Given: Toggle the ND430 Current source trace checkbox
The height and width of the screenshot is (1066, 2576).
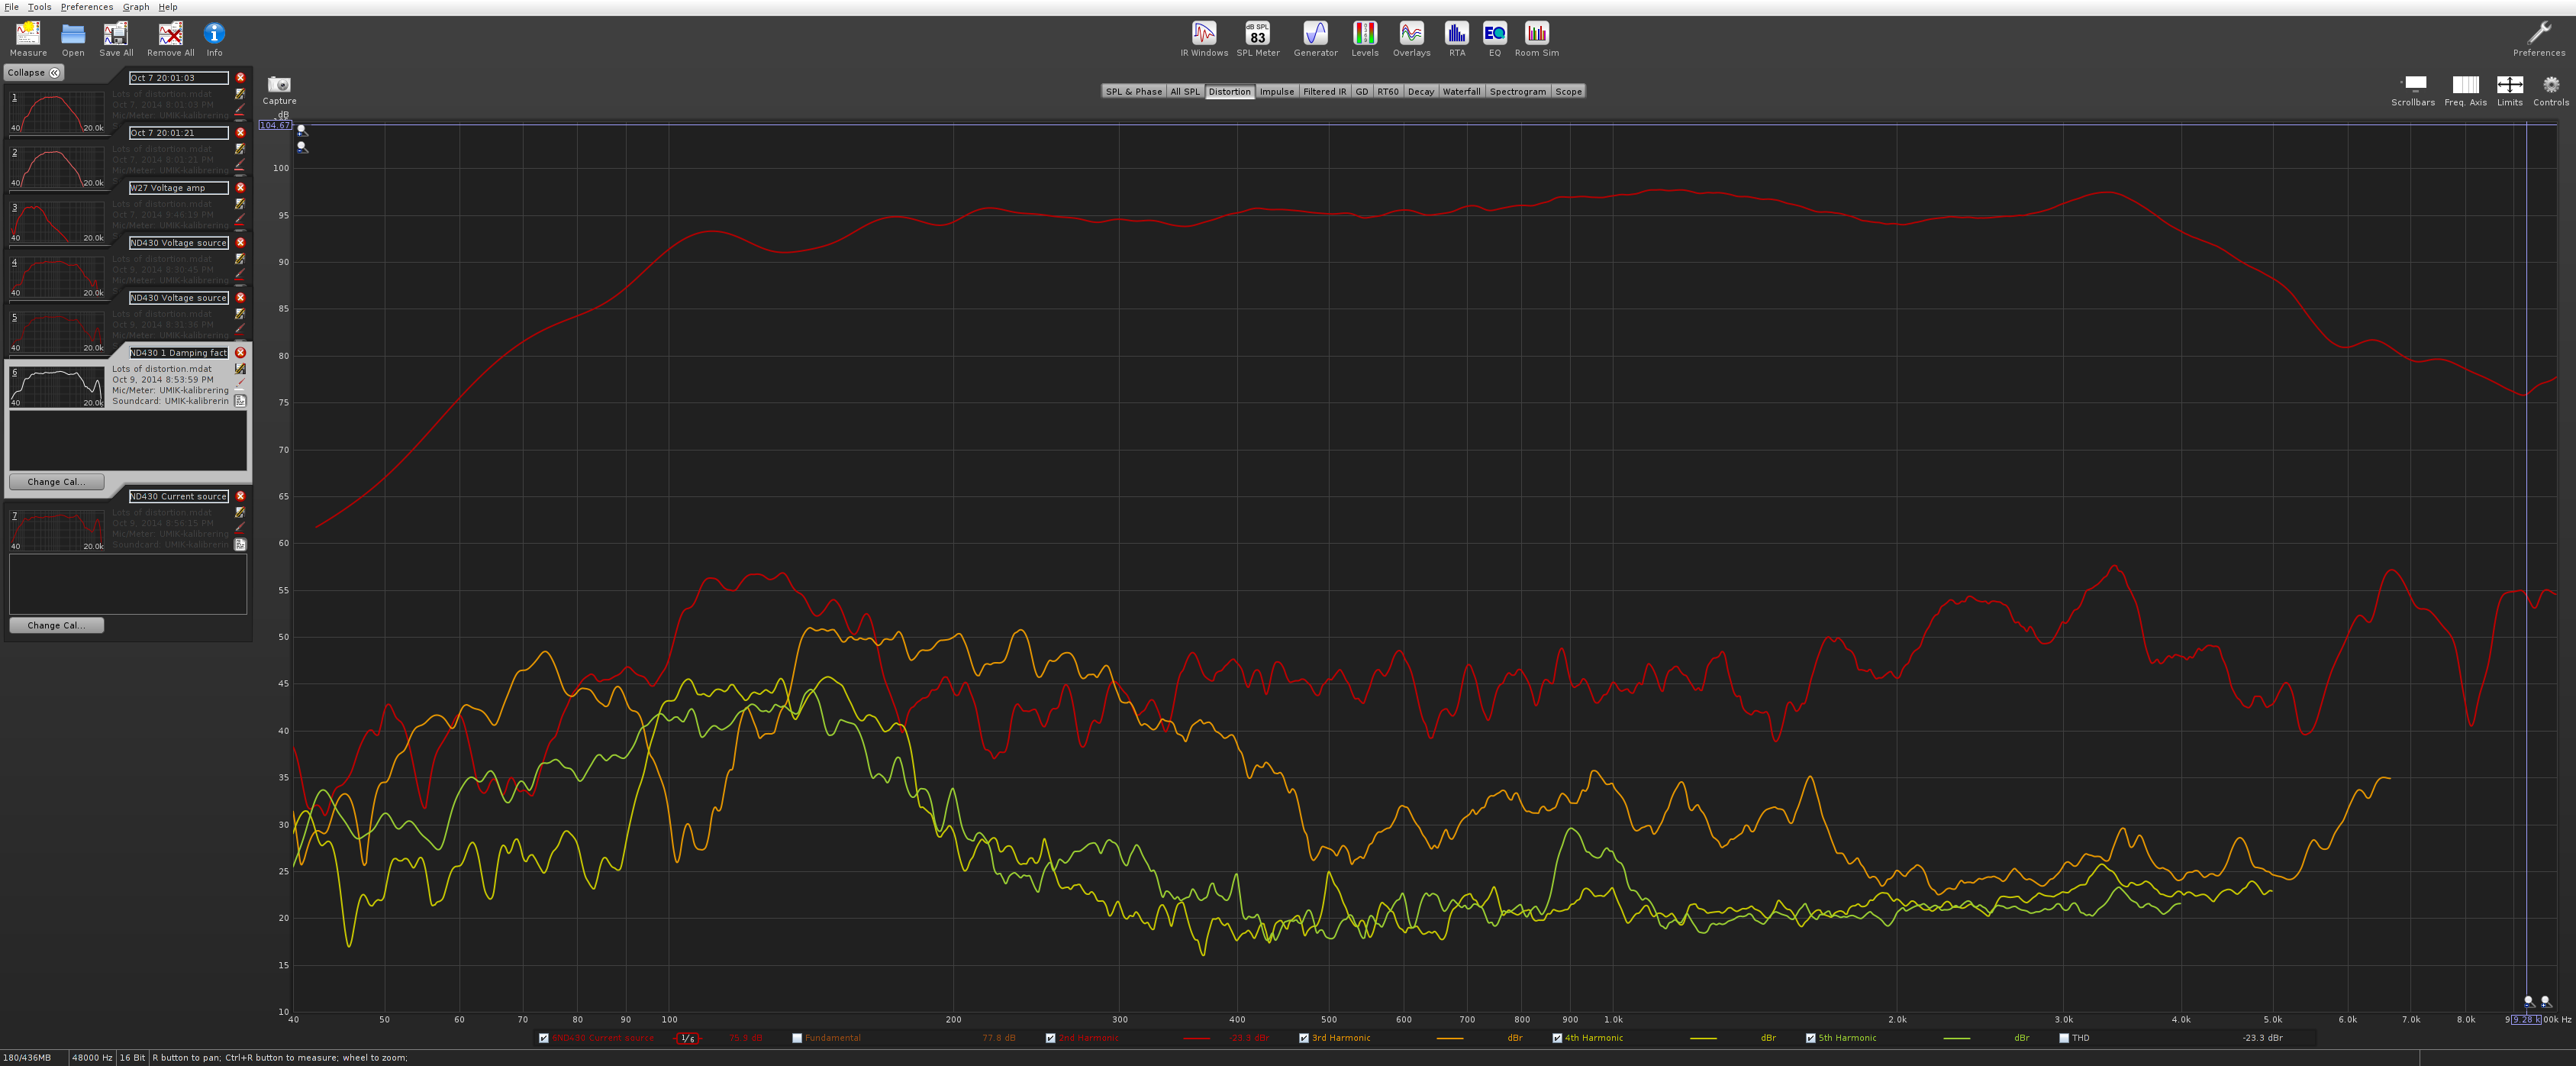Looking at the screenshot, I should coord(544,1038).
